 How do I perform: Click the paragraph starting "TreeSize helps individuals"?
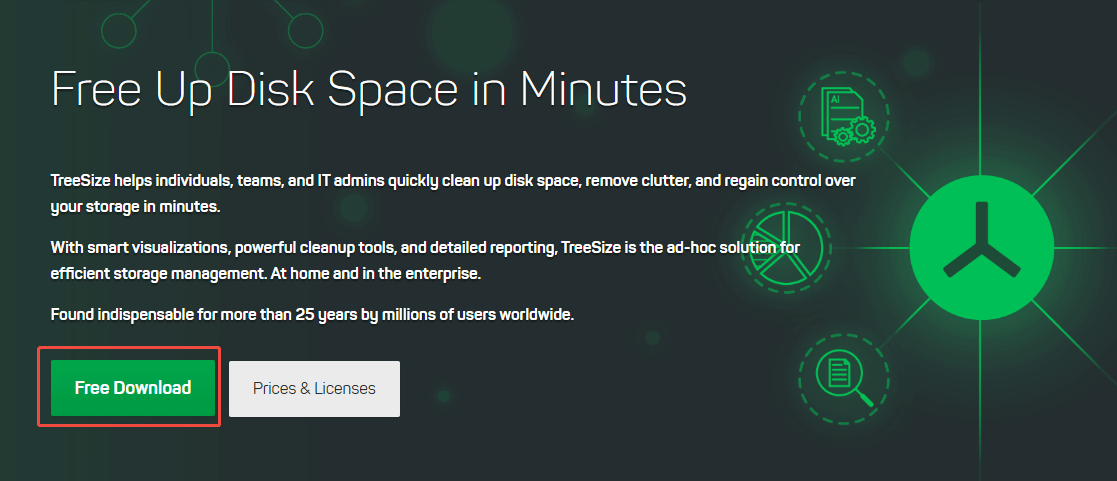point(453,194)
